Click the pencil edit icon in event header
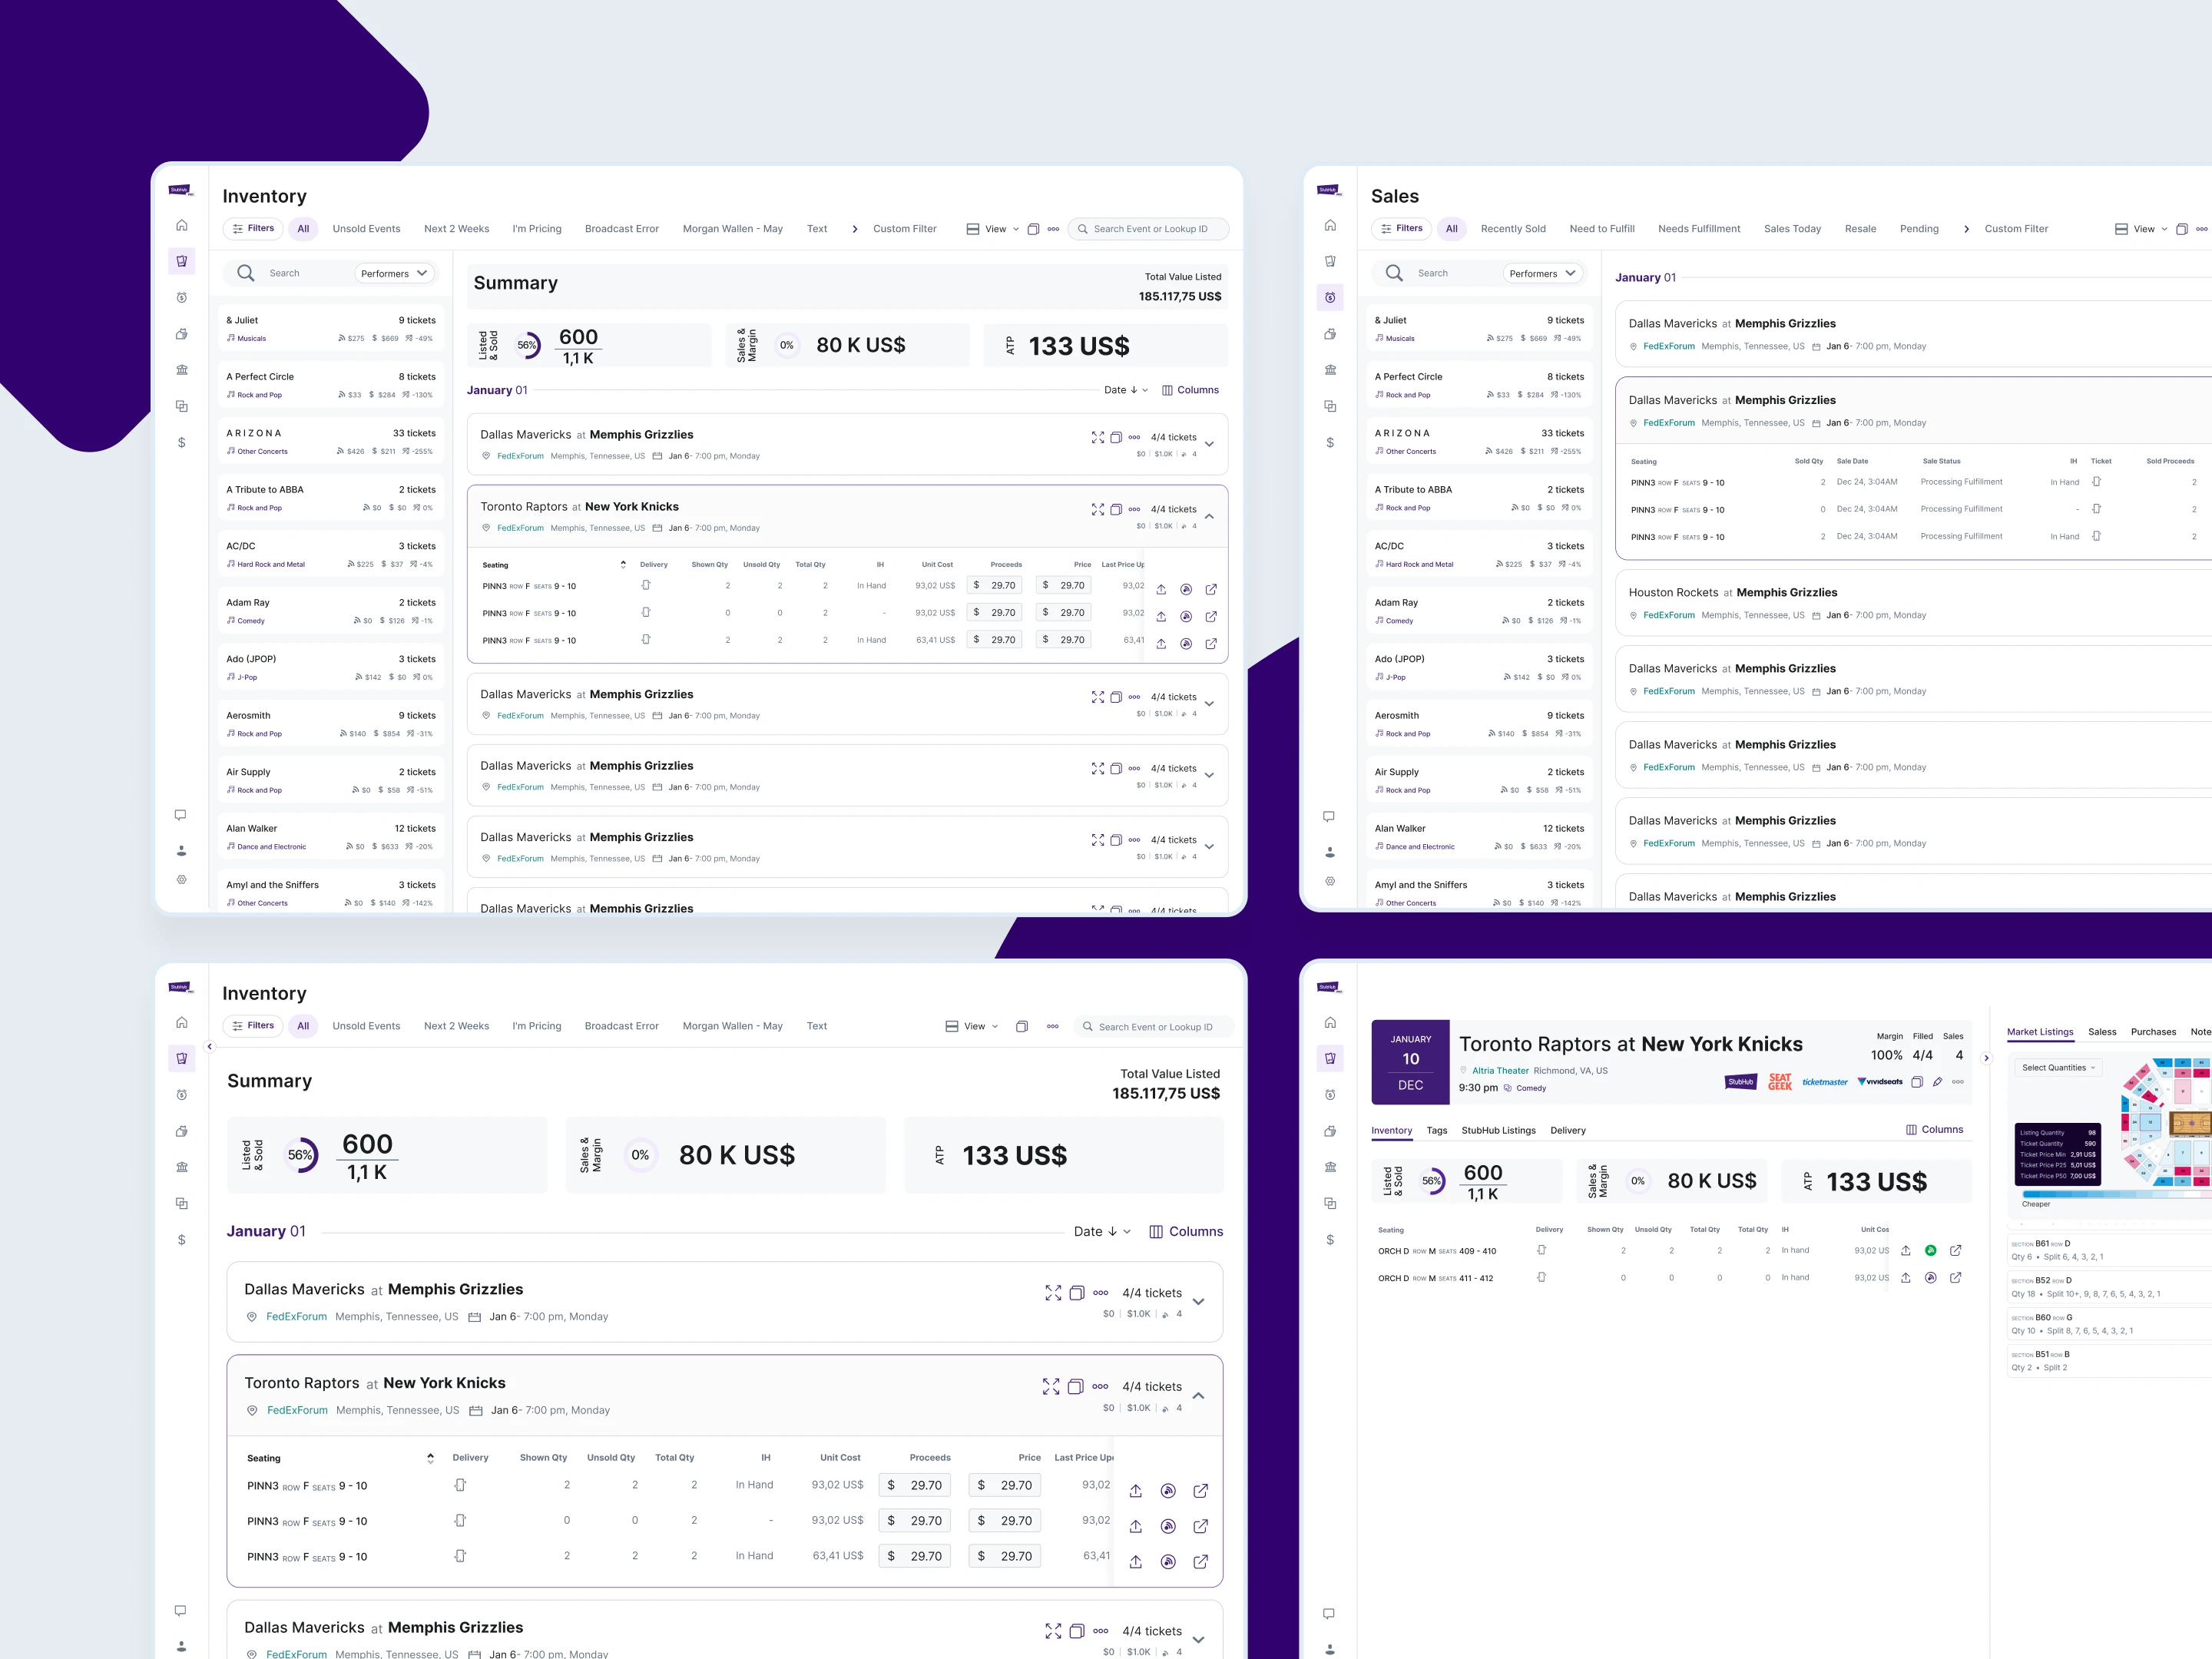Viewport: 2212px width, 1659px height. click(x=1937, y=1082)
